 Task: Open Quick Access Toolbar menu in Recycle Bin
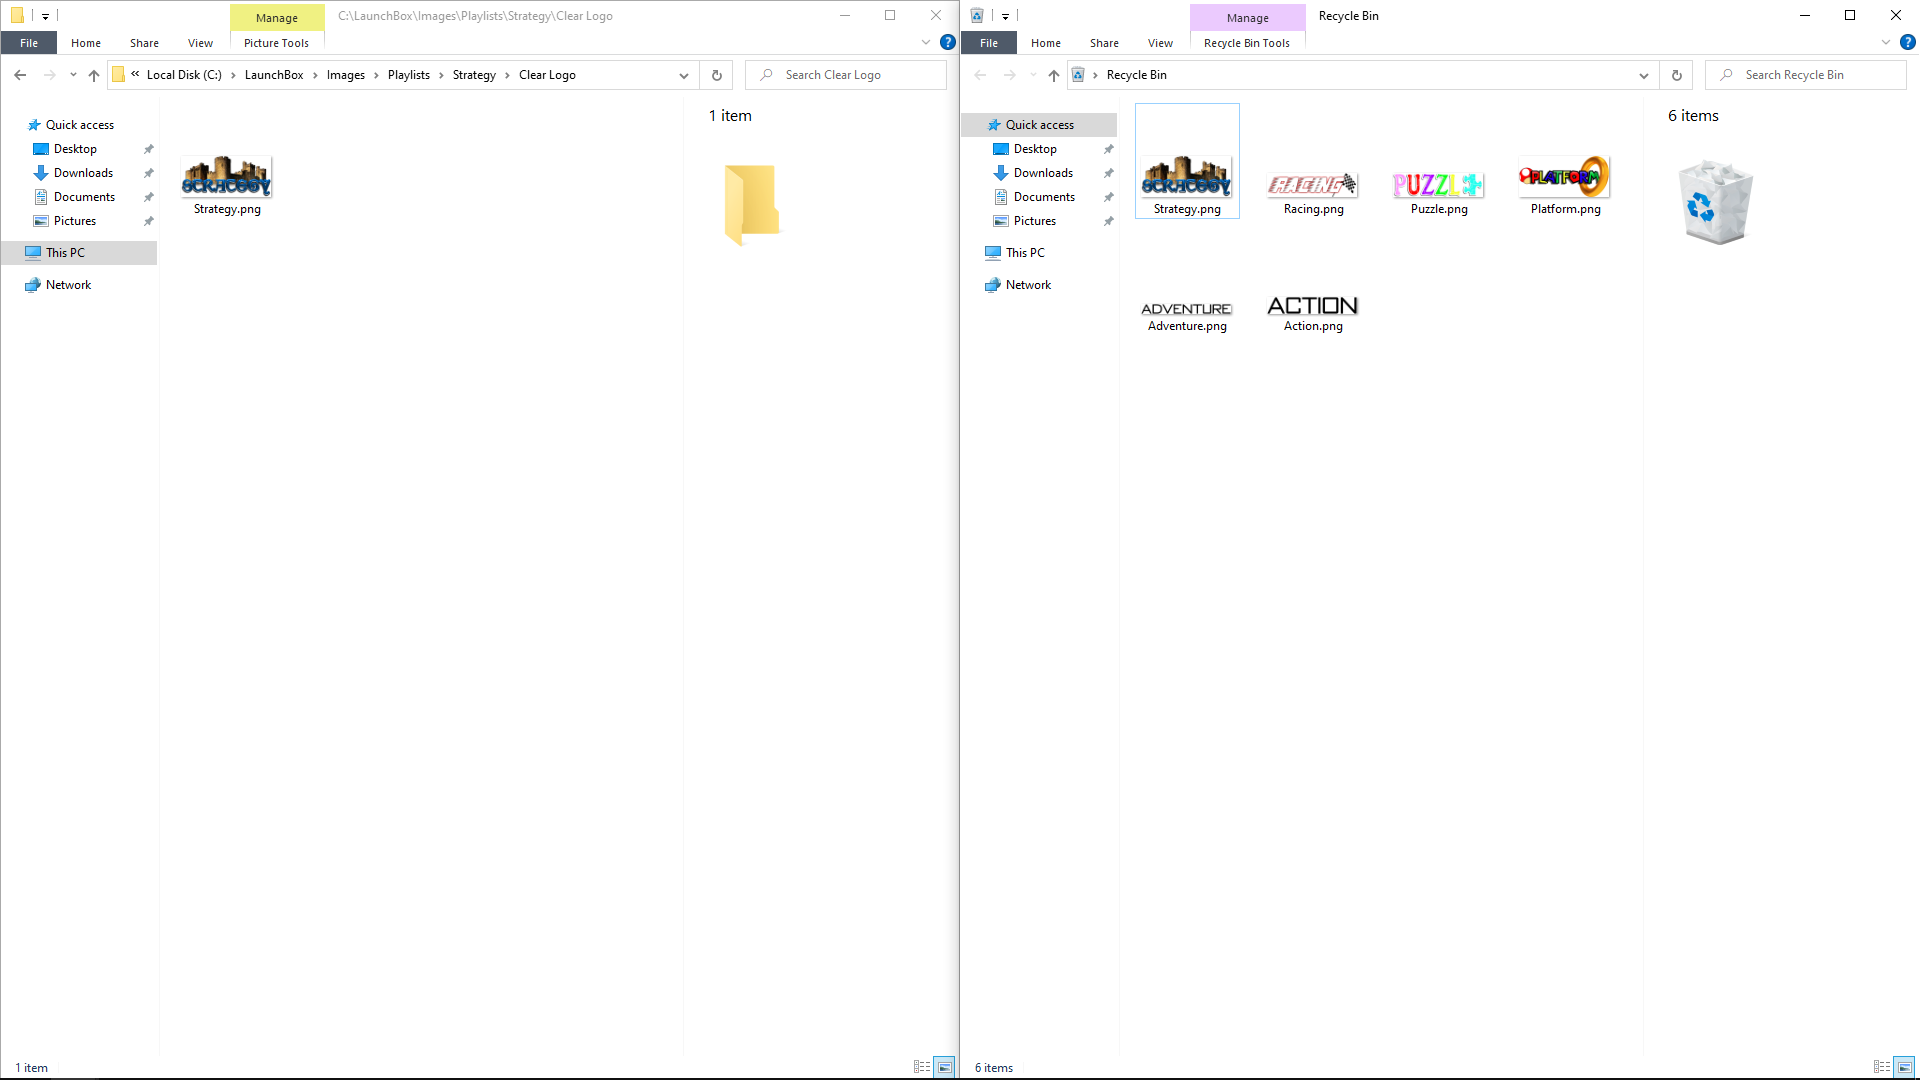(x=1005, y=16)
